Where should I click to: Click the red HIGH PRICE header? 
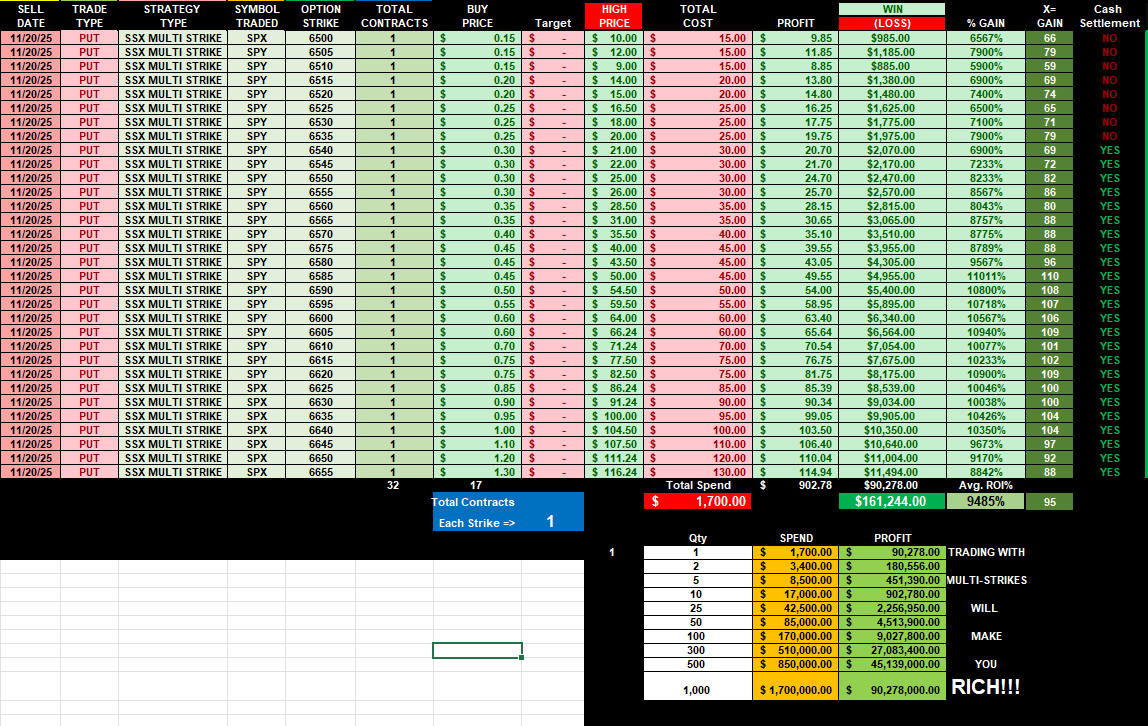coord(614,16)
